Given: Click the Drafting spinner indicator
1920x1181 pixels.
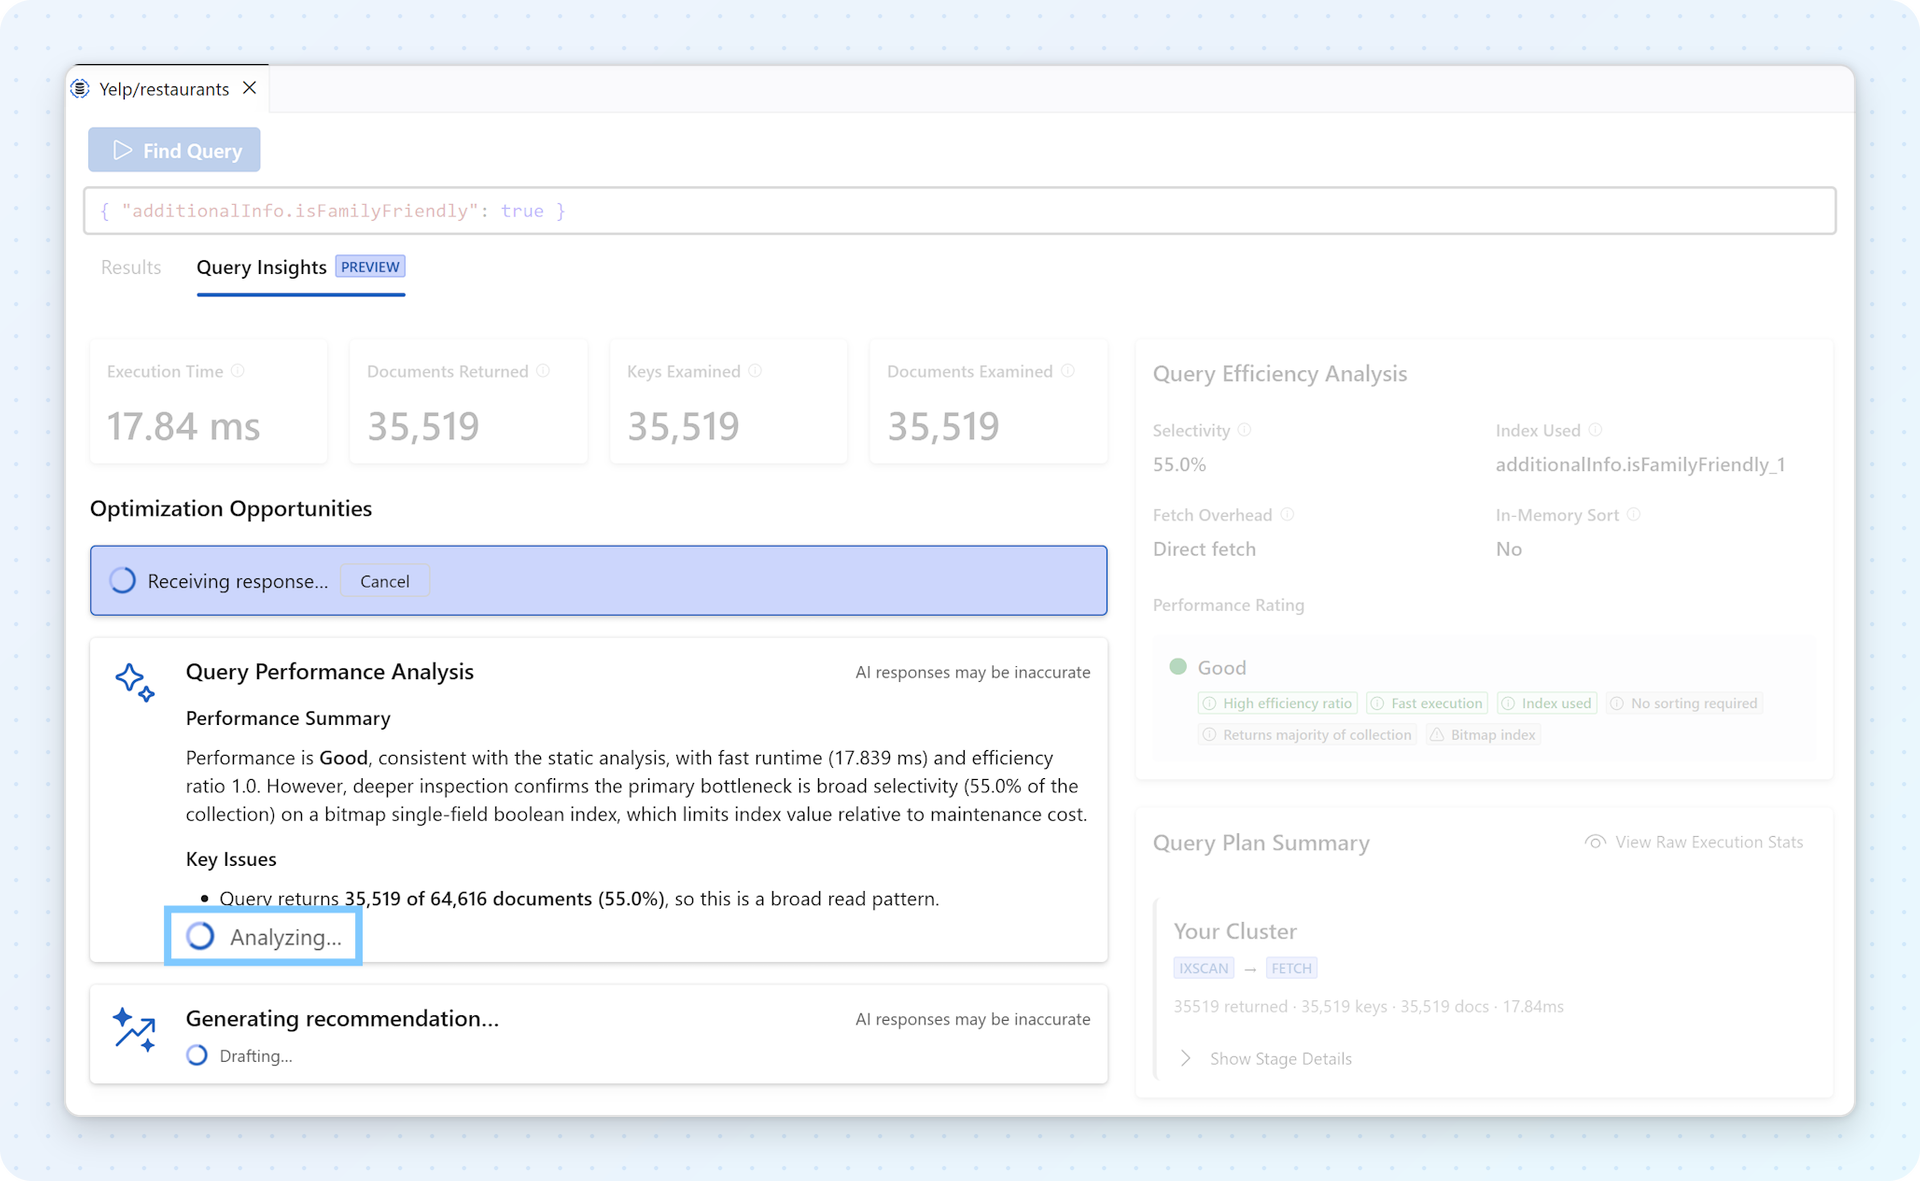Looking at the screenshot, I should (x=197, y=1056).
